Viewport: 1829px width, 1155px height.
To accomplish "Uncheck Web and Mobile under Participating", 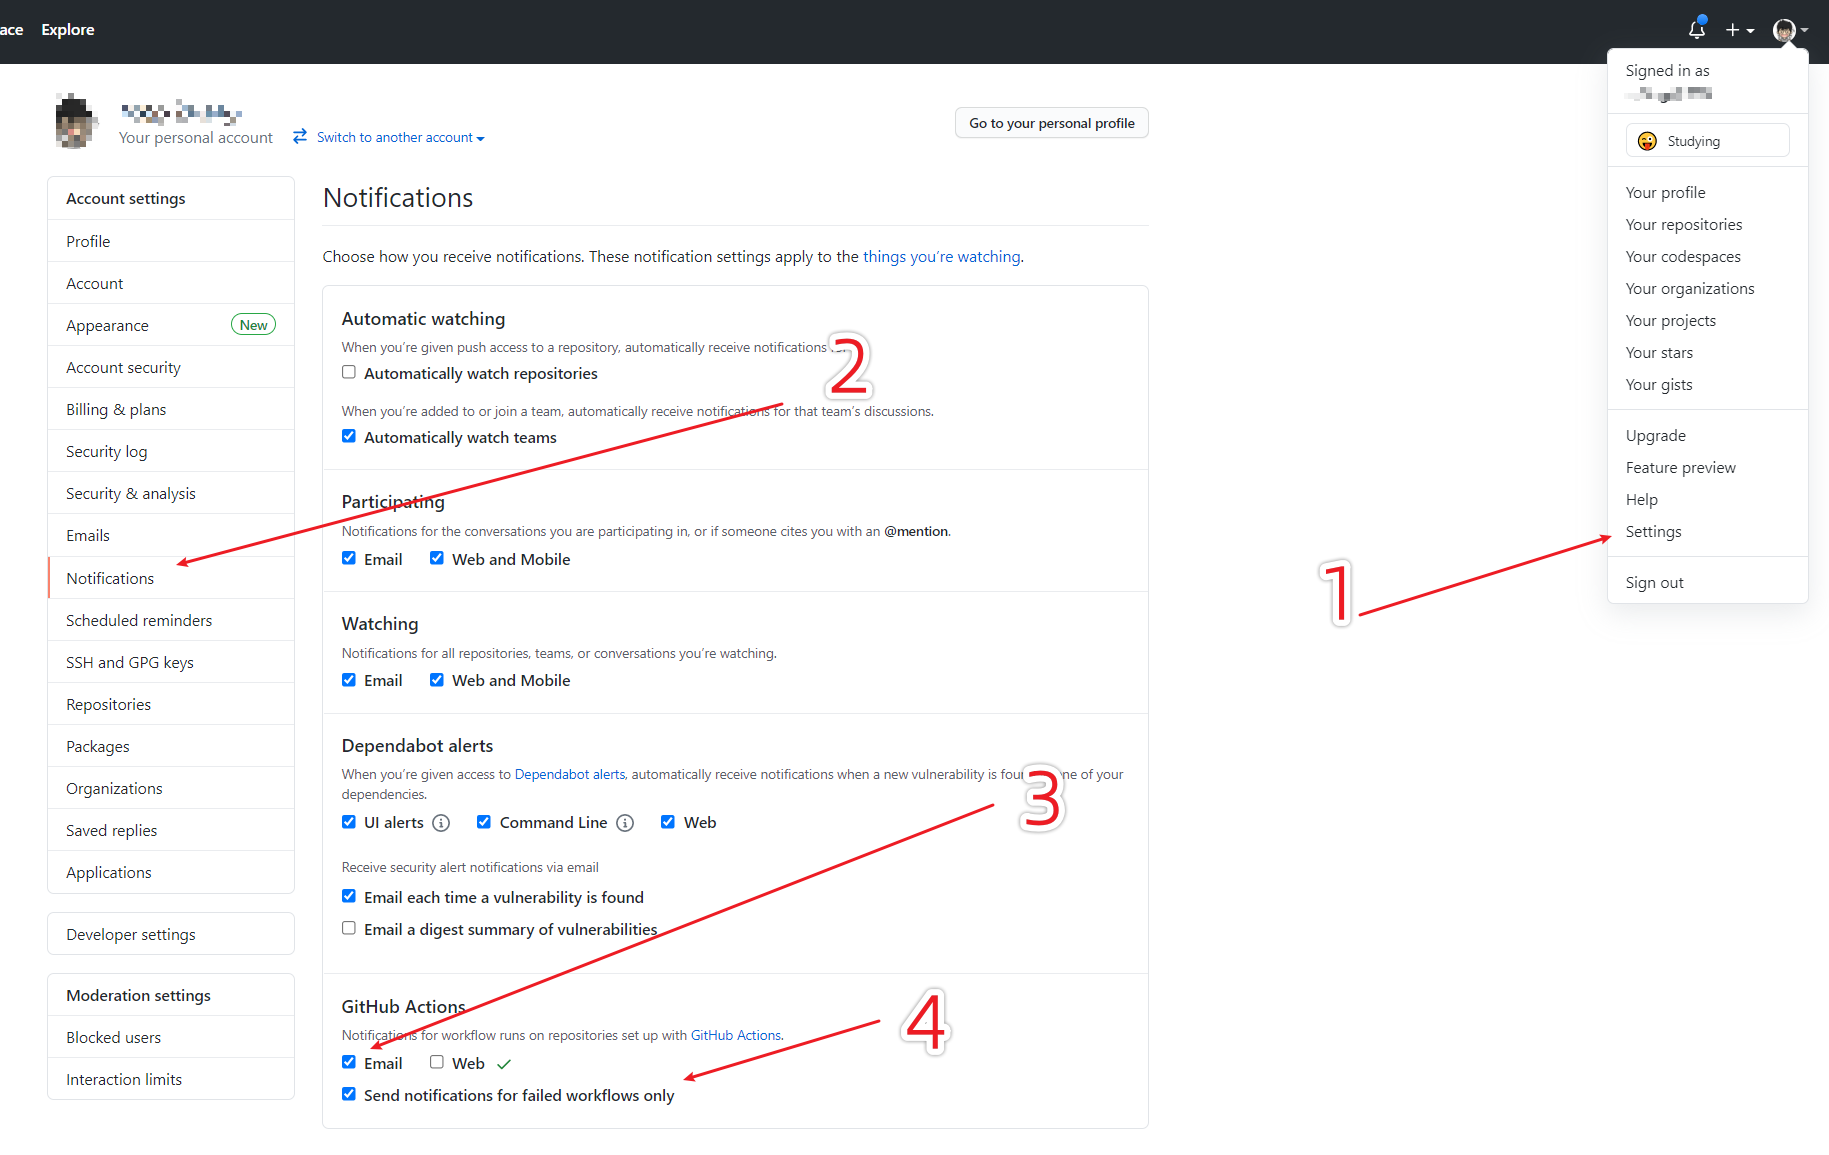I will 437,558.
